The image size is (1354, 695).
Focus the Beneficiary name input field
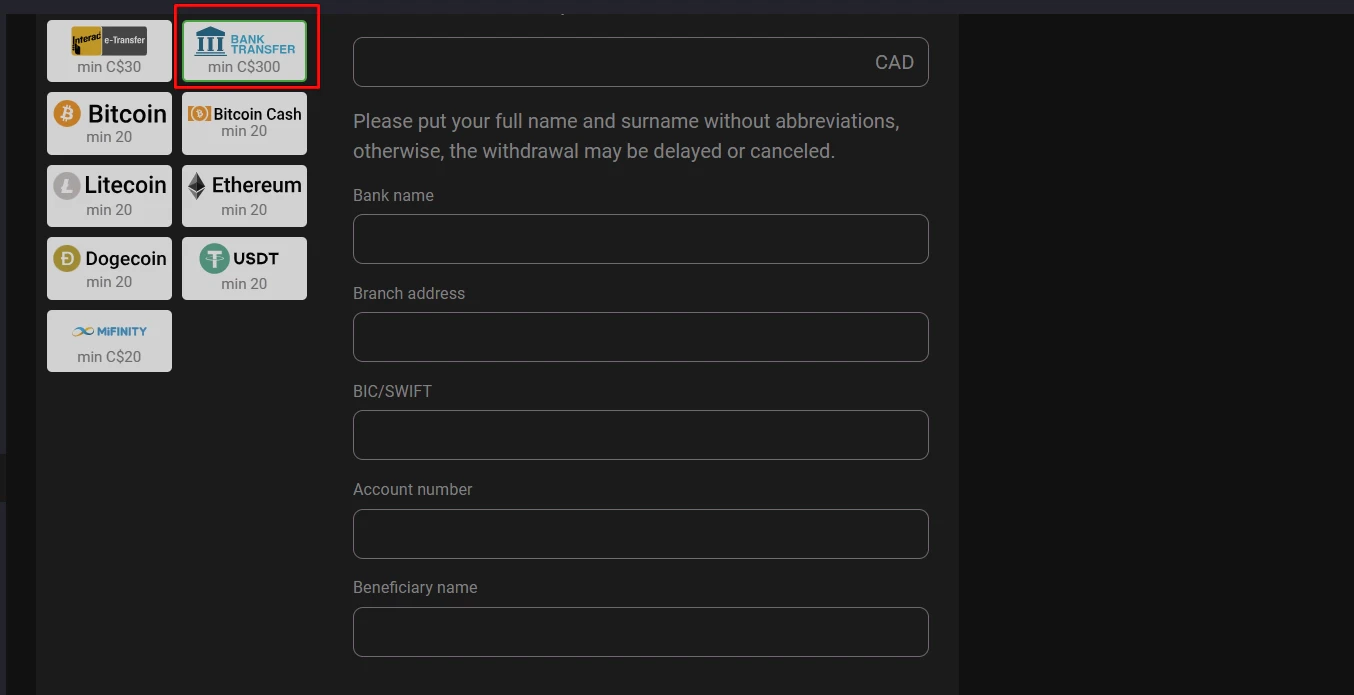tap(640, 632)
